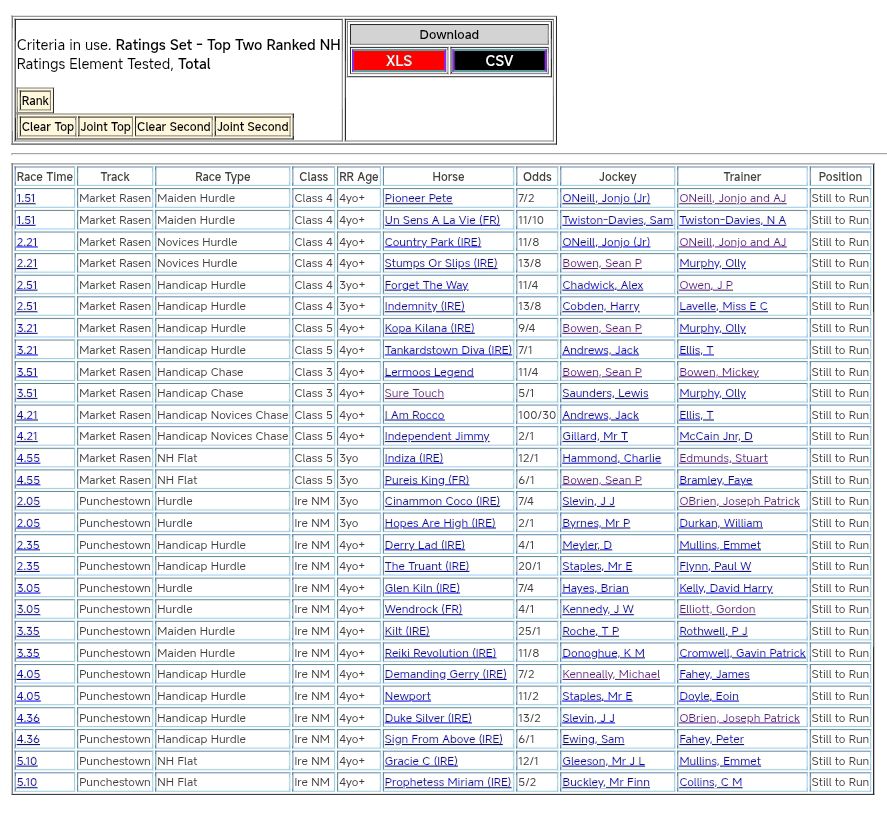Screen dimensions: 887x813
Task: Open trainer link Elliott, Gordon
Action: coord(717,610)
